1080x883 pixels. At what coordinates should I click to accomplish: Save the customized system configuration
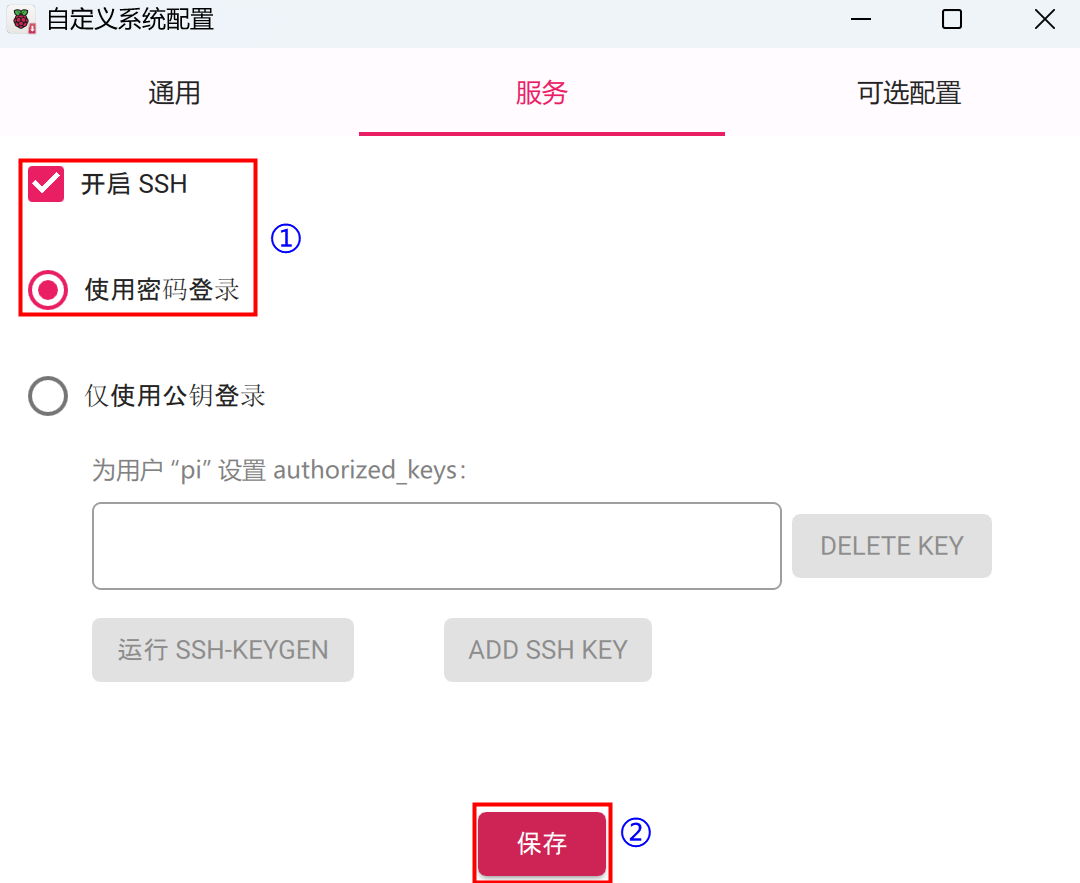[541, 843]
